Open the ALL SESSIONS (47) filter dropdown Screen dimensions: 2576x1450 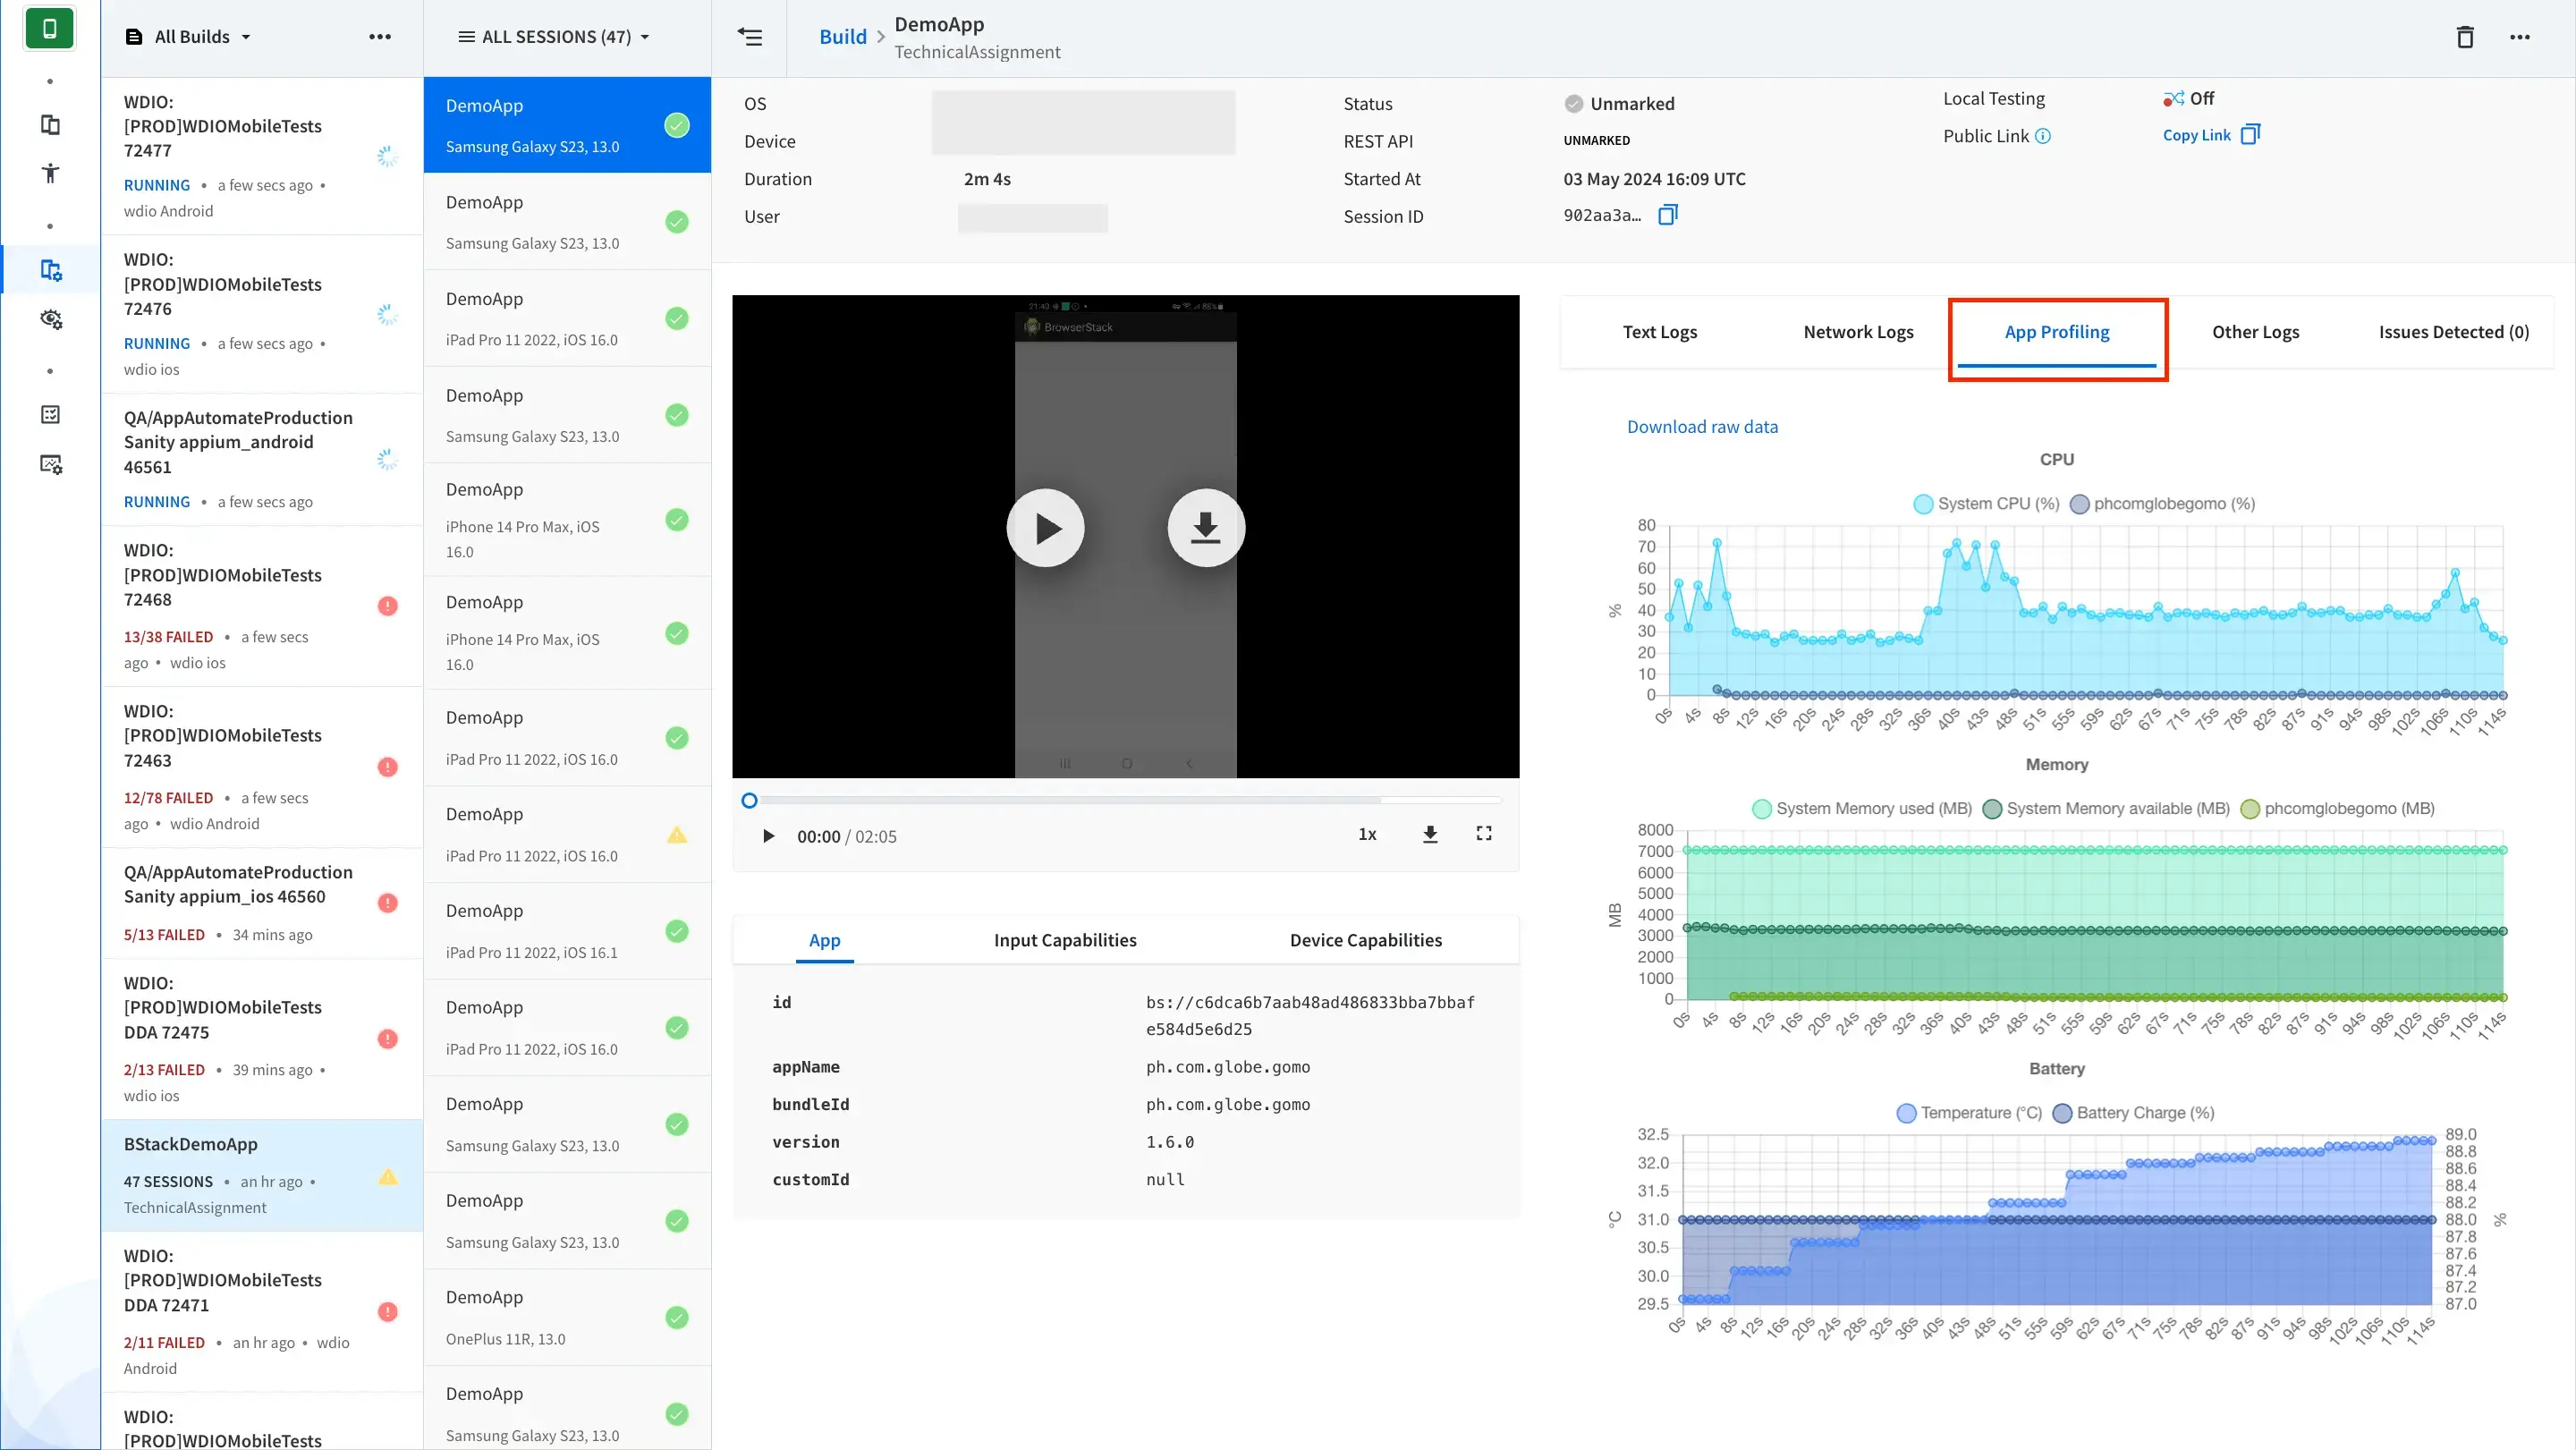click(555, 37)
